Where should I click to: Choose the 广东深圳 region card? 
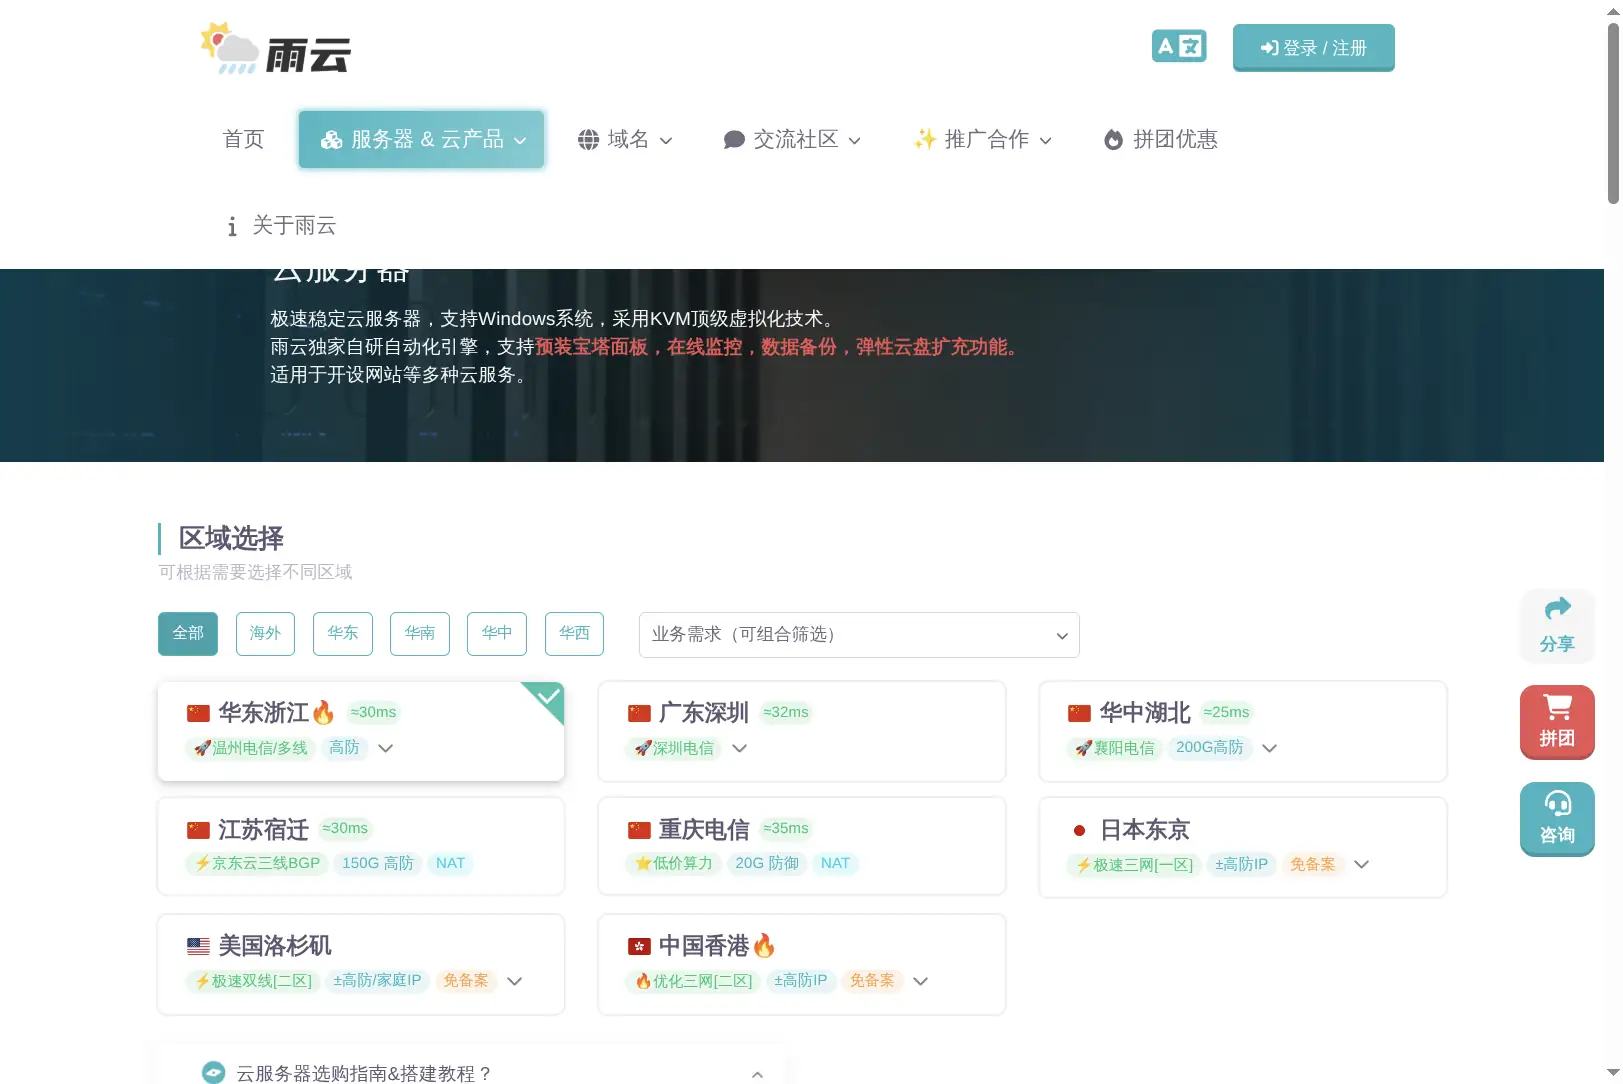pos(802,731)
